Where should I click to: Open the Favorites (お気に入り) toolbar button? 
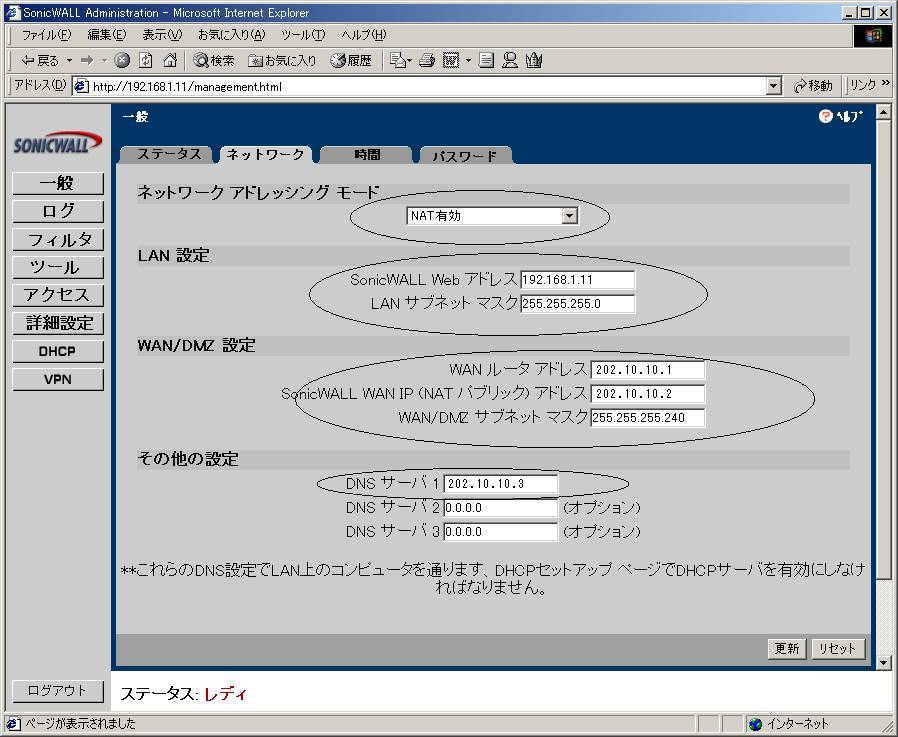click(282, 60)
